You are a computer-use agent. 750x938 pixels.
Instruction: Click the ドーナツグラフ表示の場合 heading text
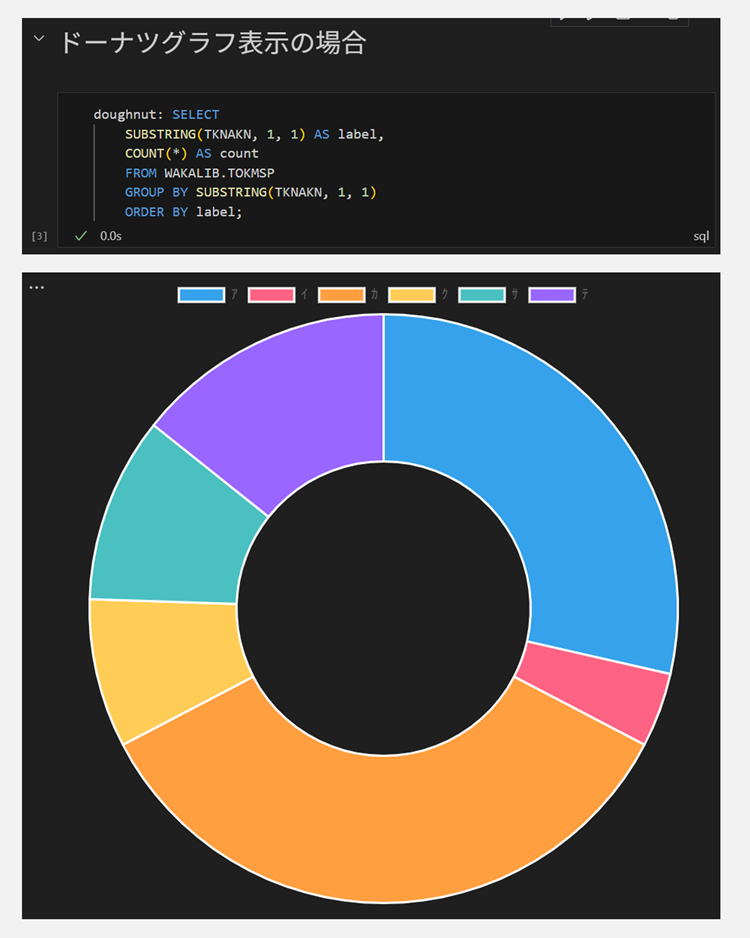point(213,43)
